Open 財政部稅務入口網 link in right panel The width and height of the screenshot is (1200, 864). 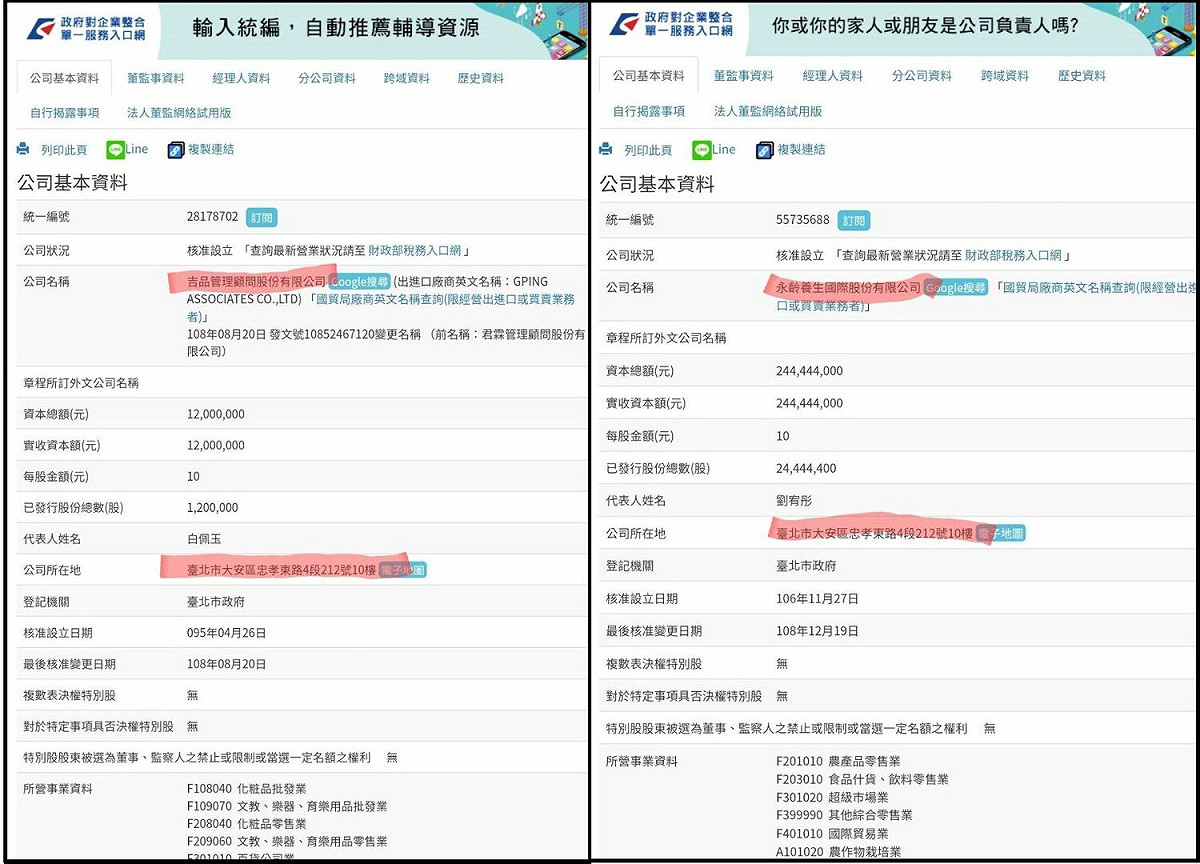point(1012,255)
